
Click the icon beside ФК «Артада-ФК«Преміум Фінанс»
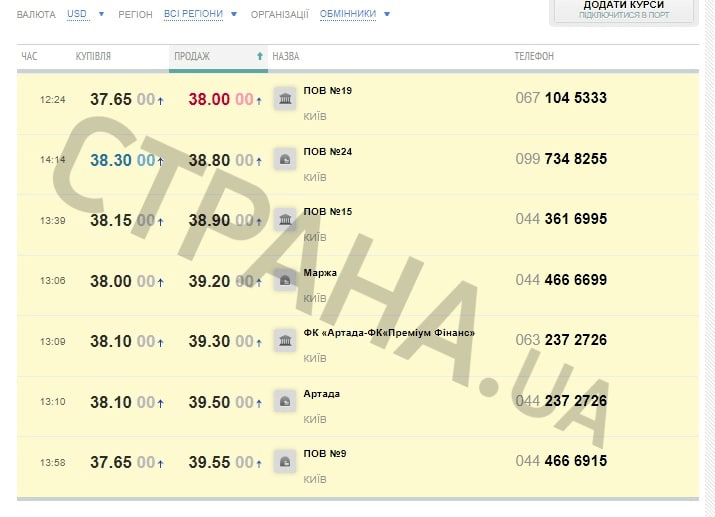point(285,341)
